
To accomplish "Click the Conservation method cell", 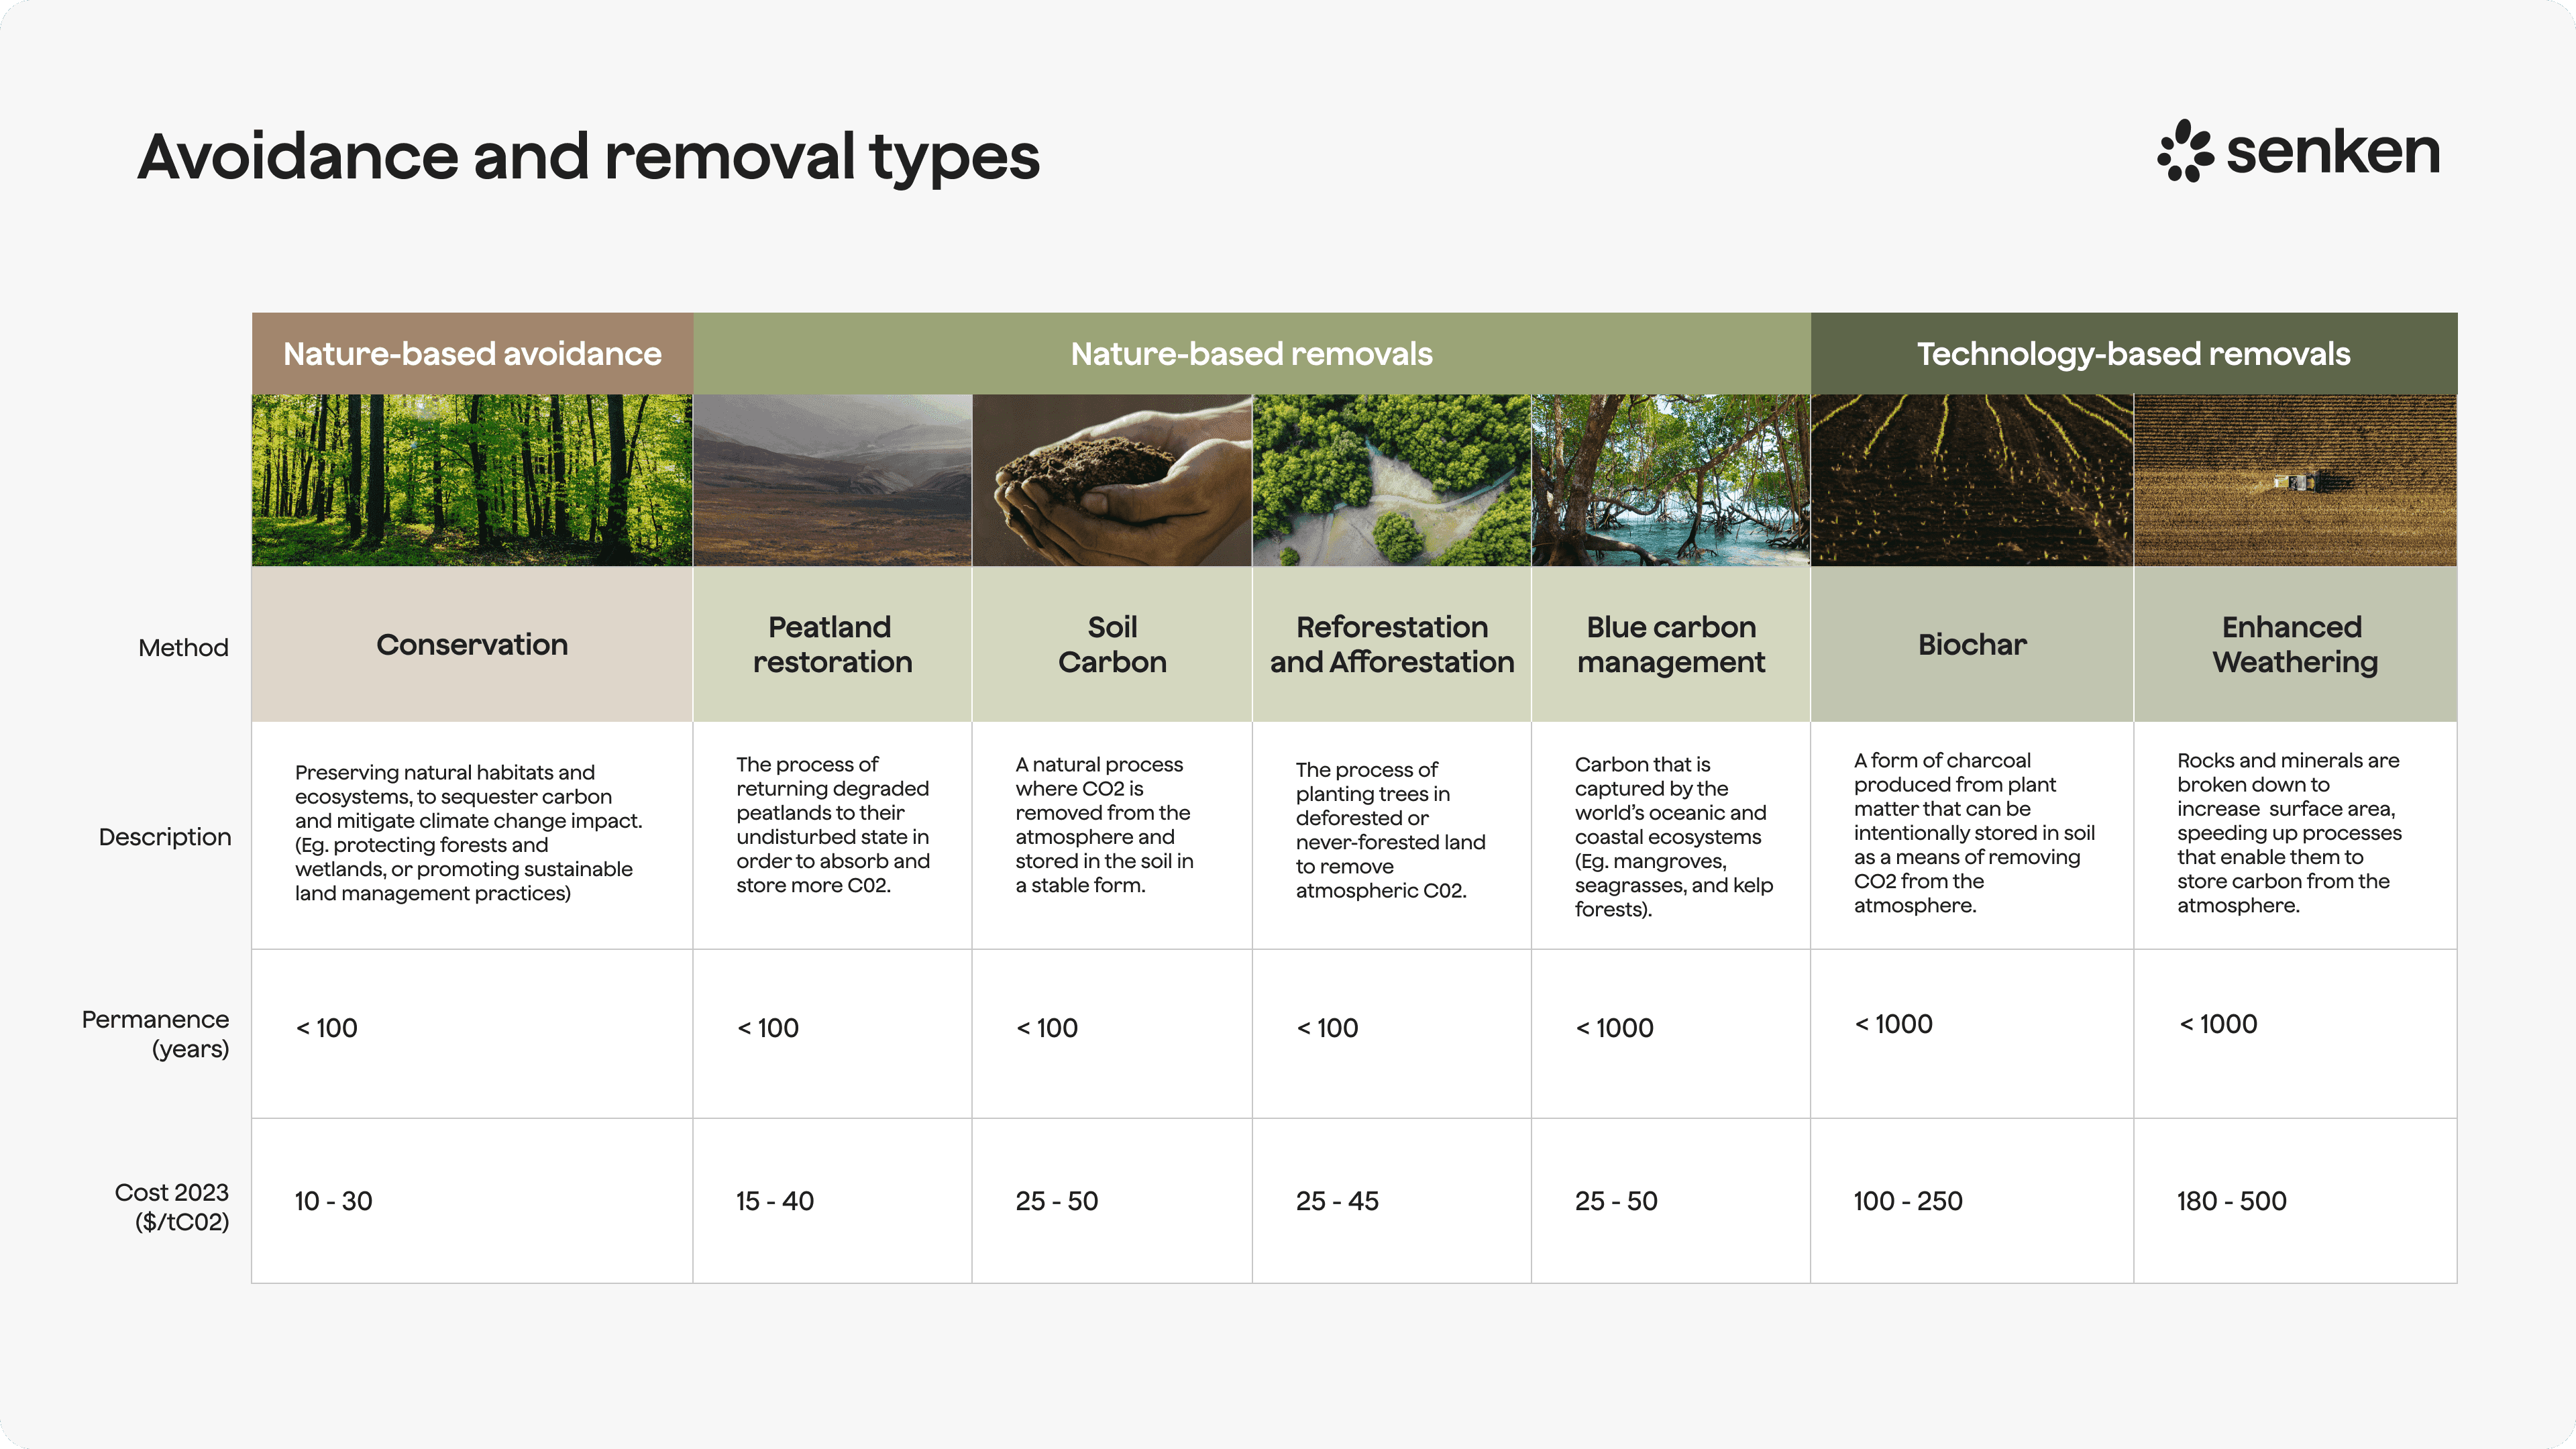I will [472, 644].
